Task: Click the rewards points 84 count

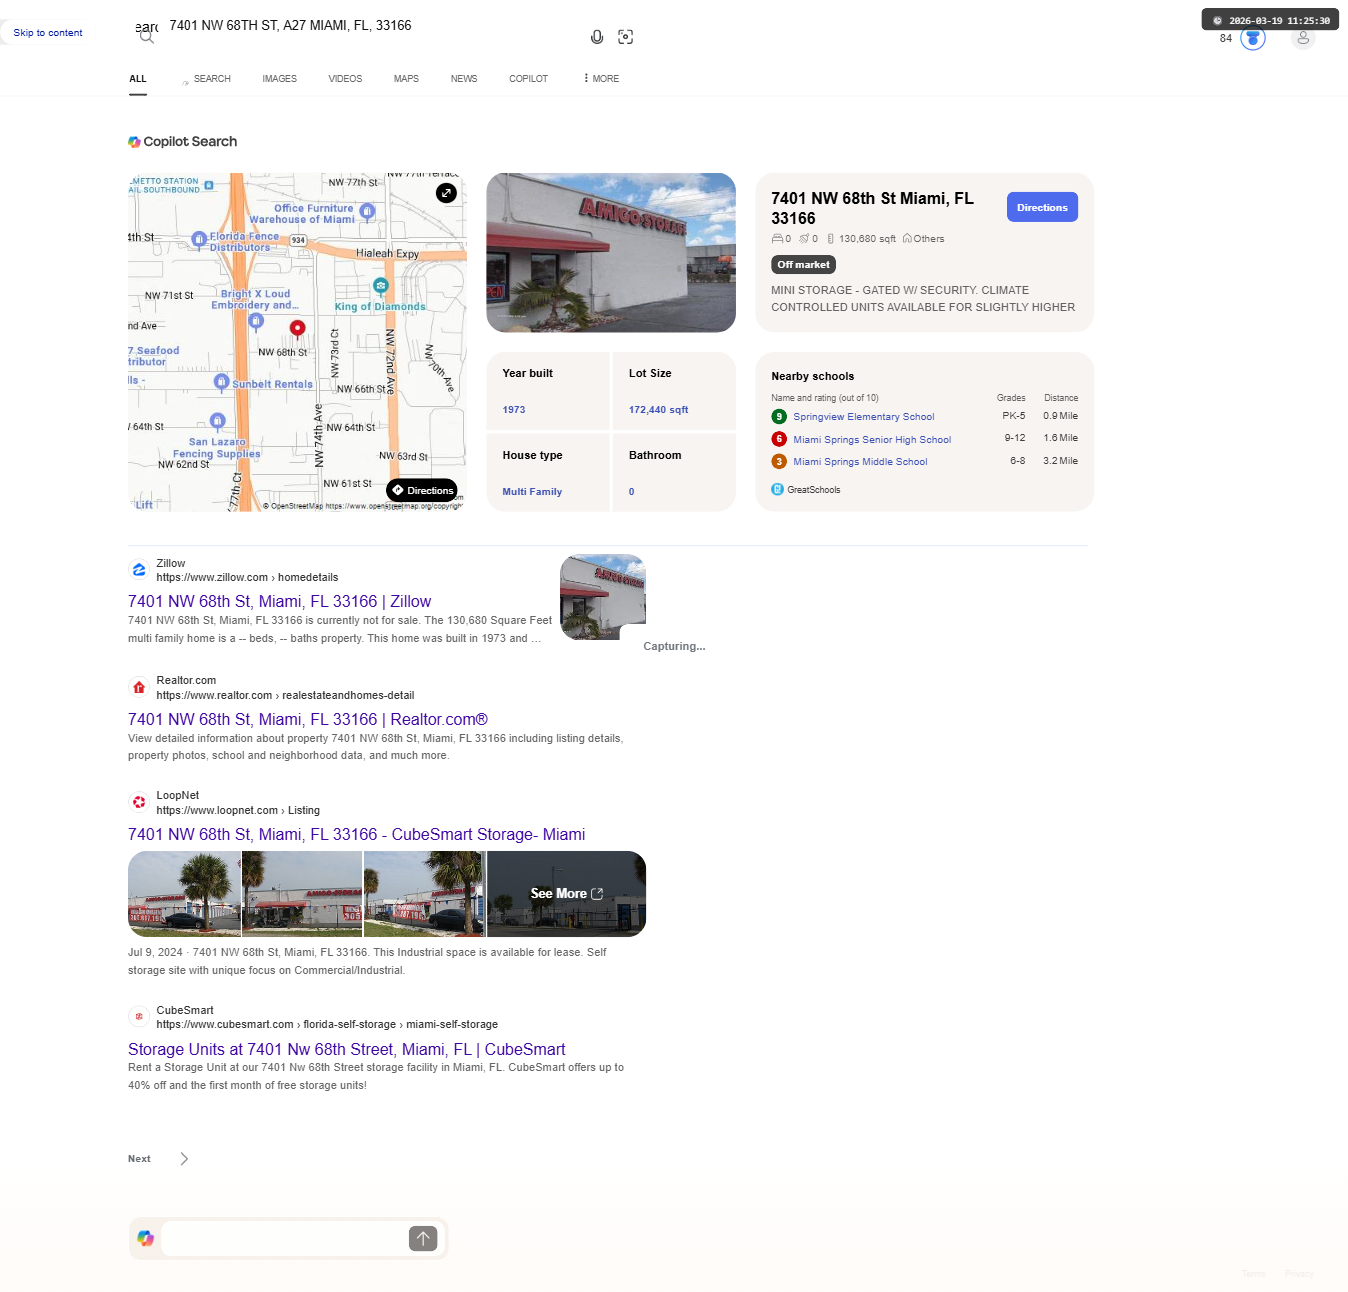Action: [1226, 39]
